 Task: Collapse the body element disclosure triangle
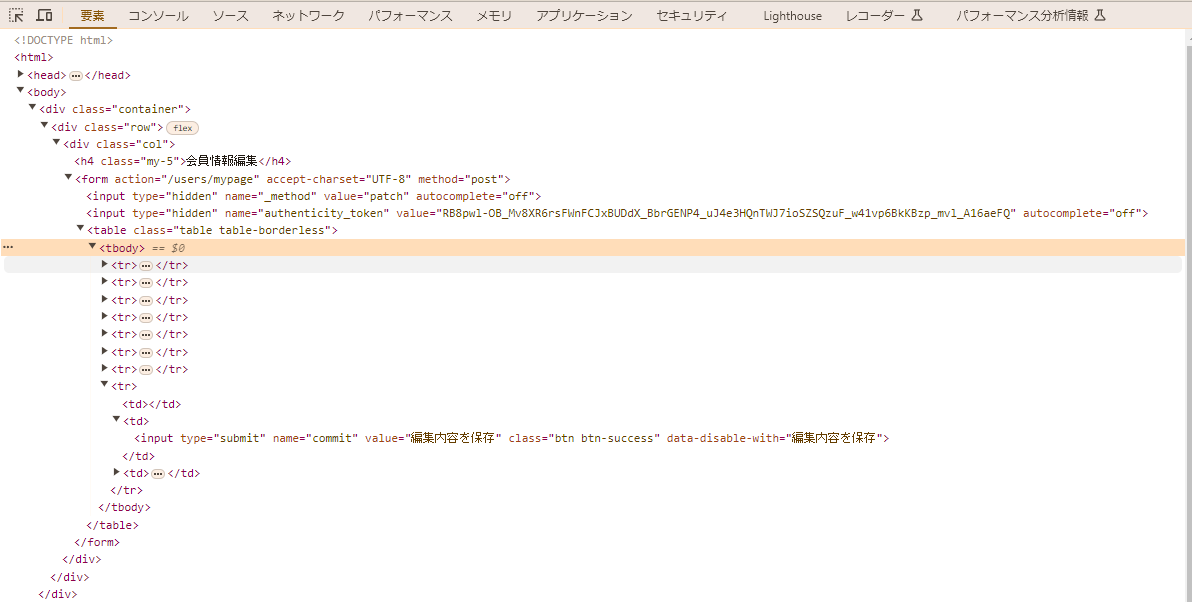point(20,91)
